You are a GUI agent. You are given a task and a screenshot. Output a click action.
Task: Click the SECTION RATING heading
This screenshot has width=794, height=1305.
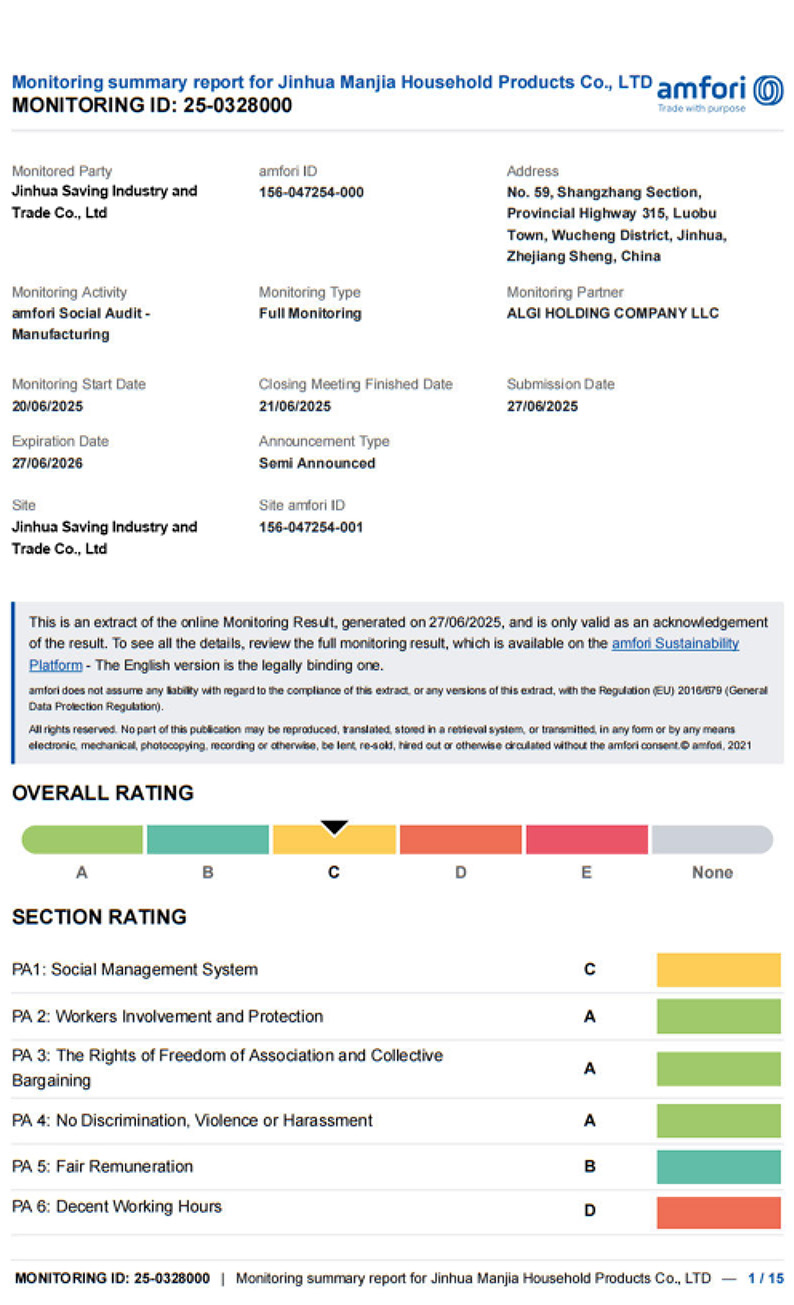(99, 917)
